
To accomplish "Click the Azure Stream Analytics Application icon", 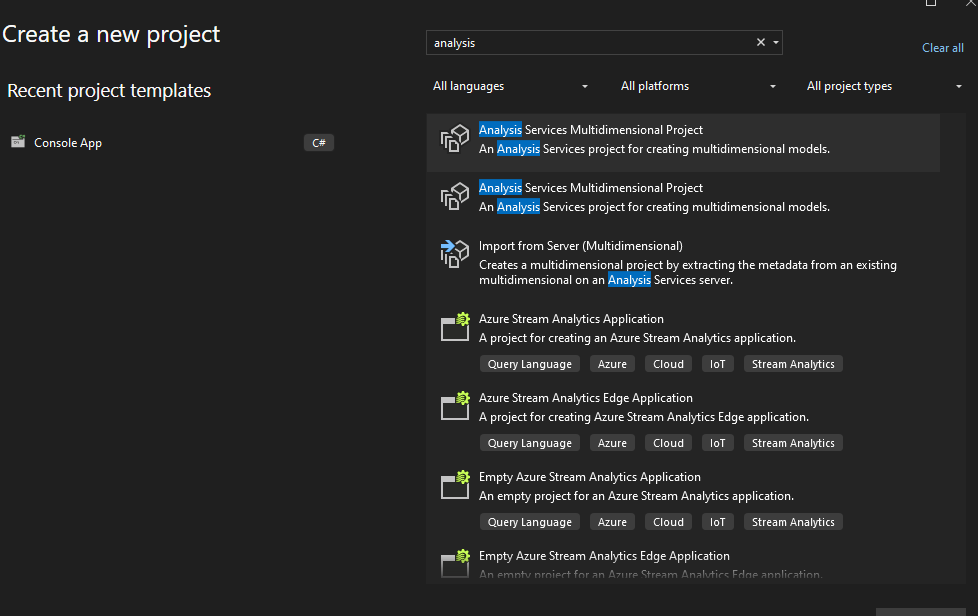I will (x=455, y=327).
